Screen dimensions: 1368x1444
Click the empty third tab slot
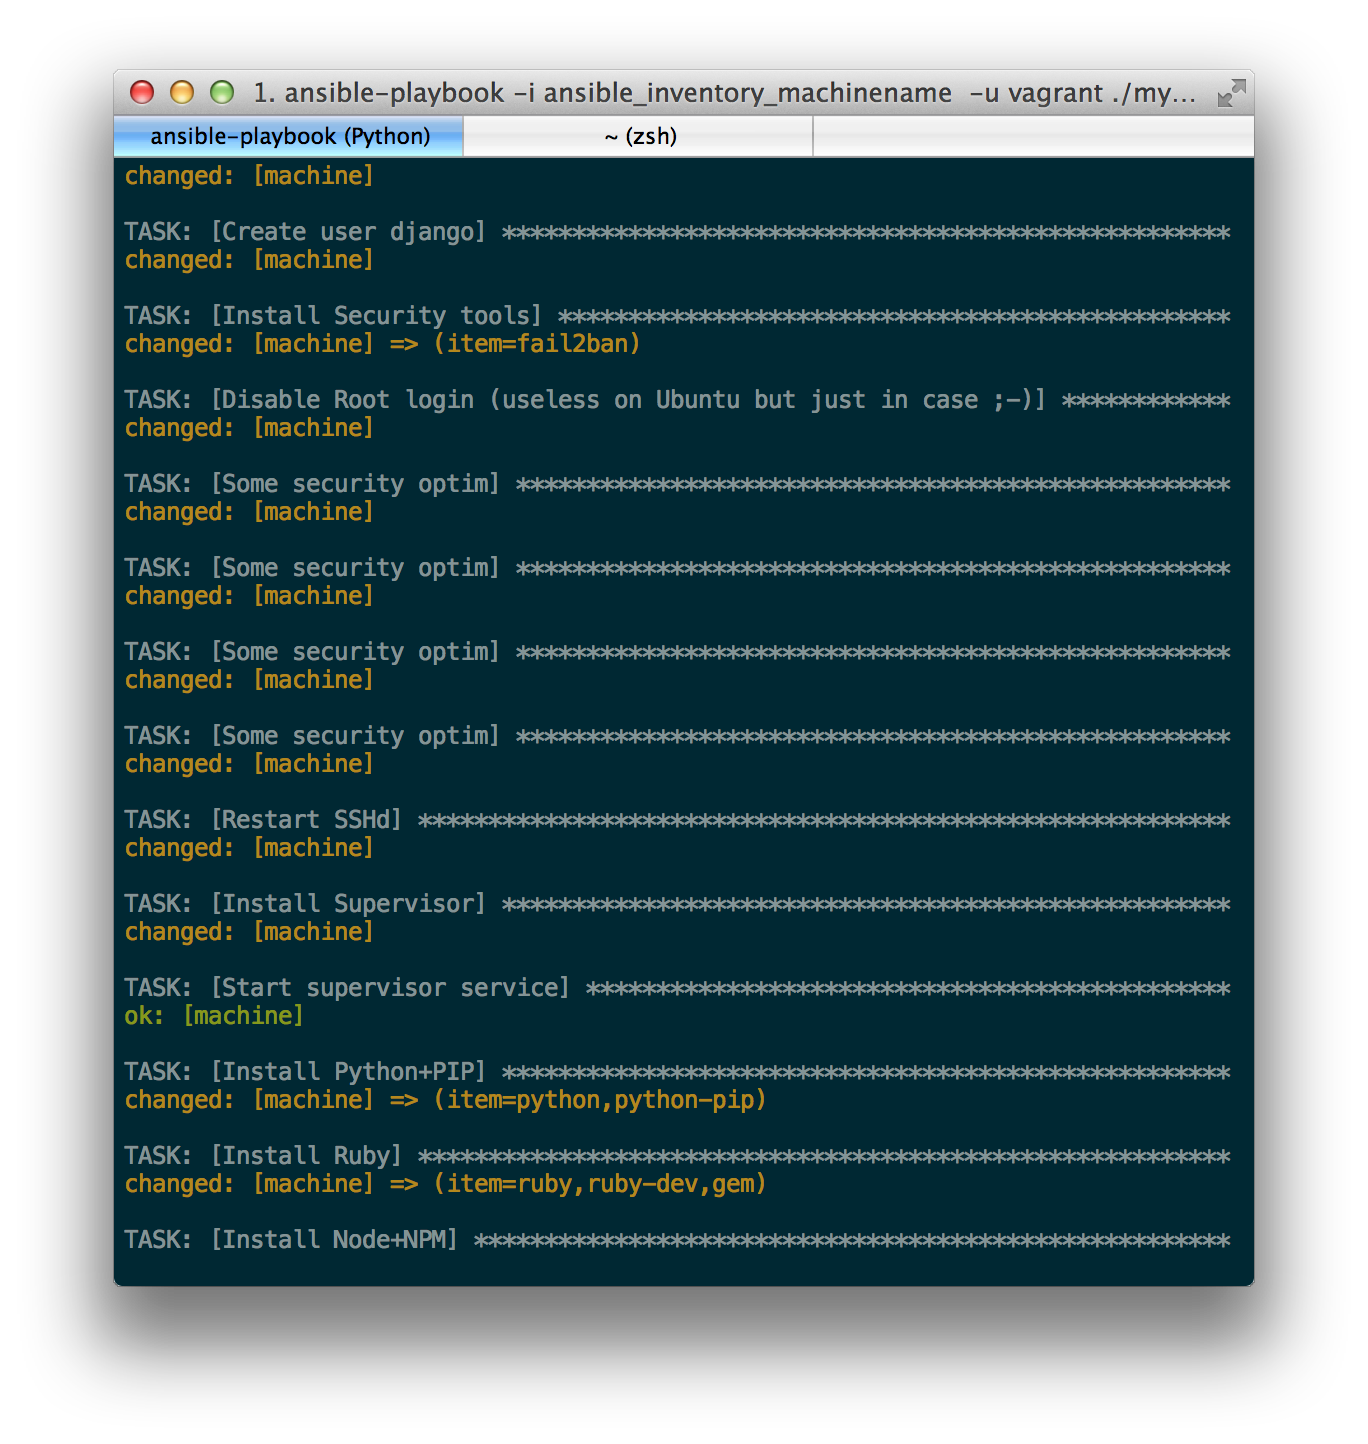[x=1030, y=136]
